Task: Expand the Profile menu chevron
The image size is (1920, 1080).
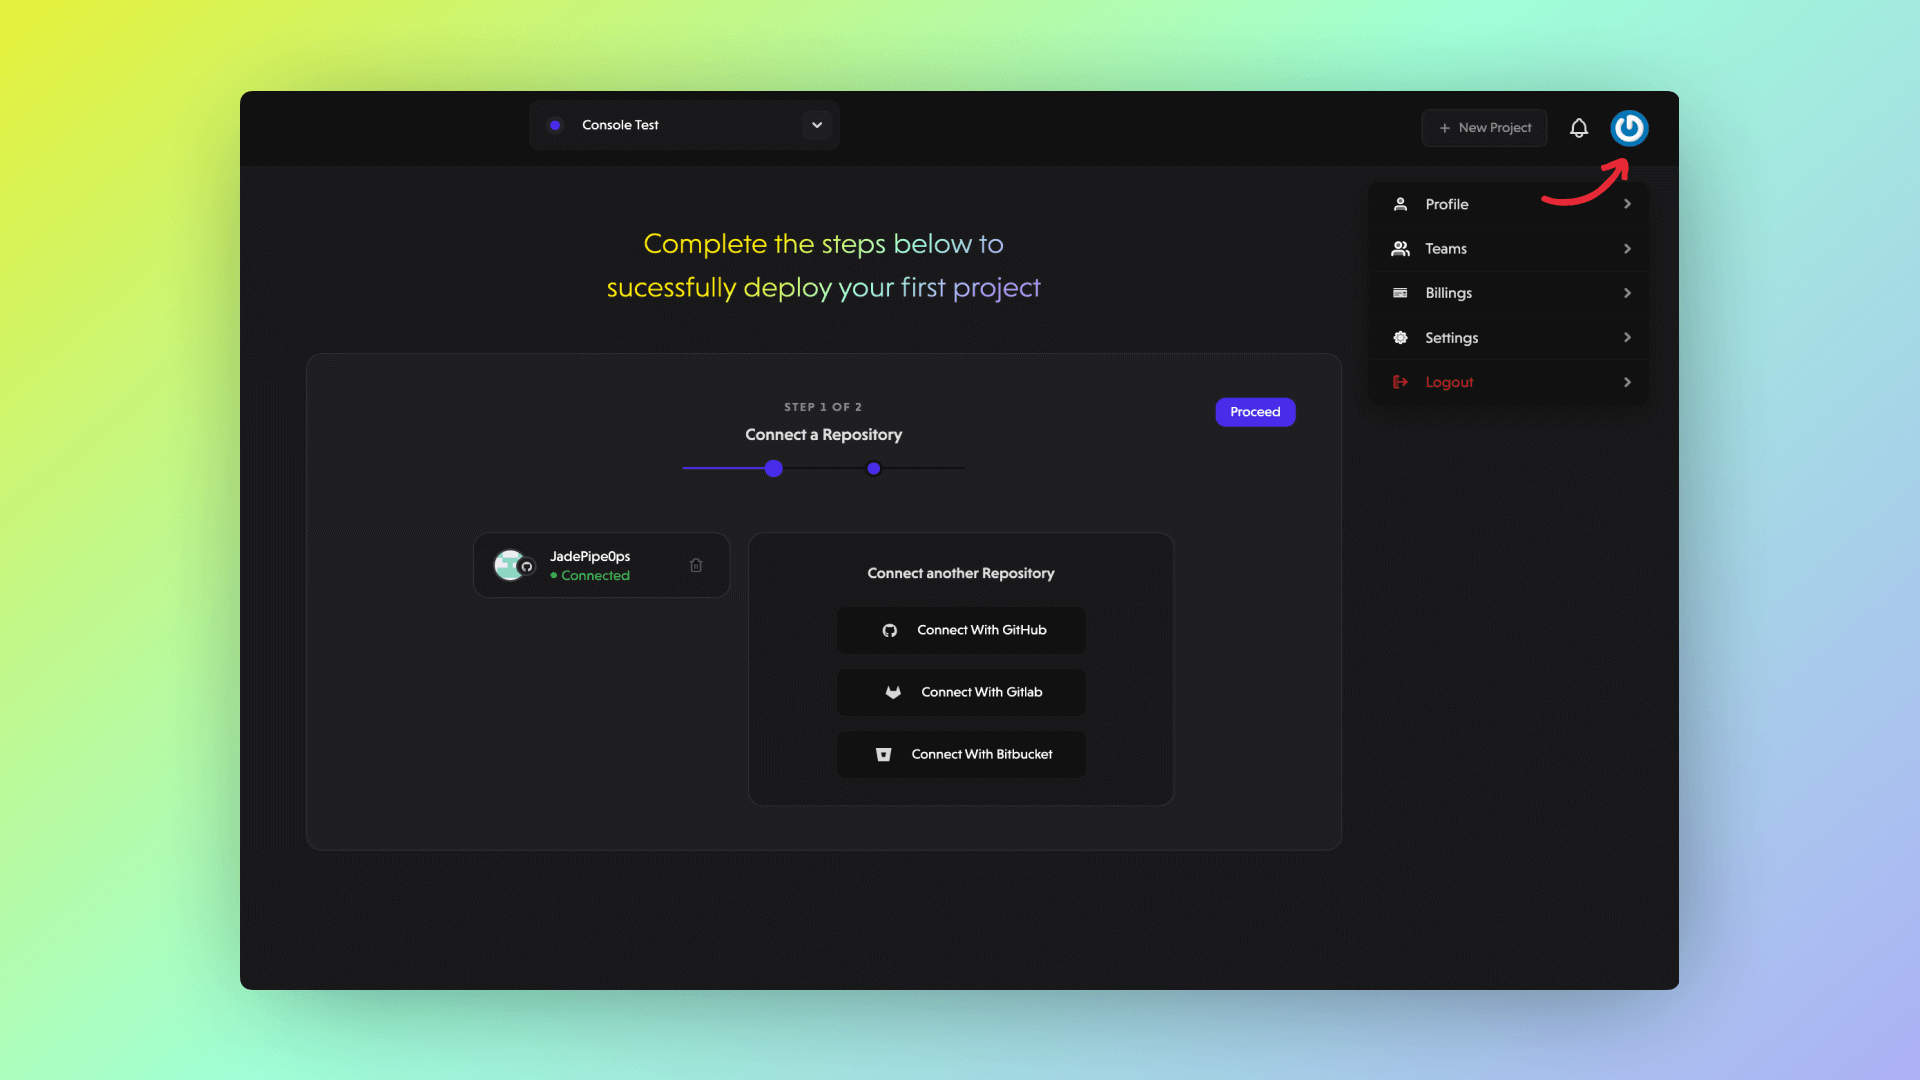Action: (x=1627, y=203)
